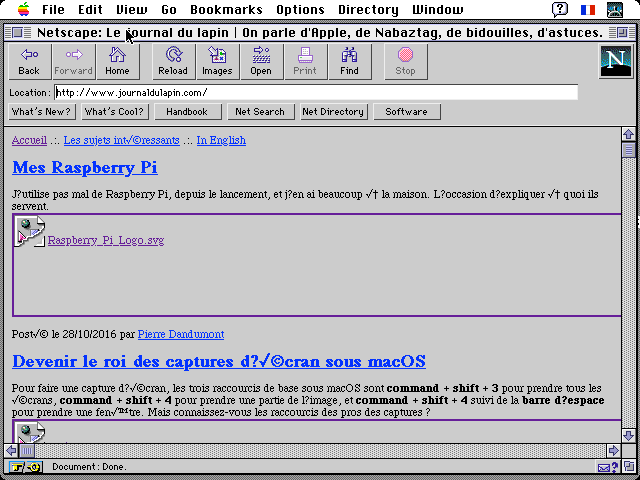Click the Print toolbar button
The height and width of the screenshot is (480, 640).
(x=305, y=62)
